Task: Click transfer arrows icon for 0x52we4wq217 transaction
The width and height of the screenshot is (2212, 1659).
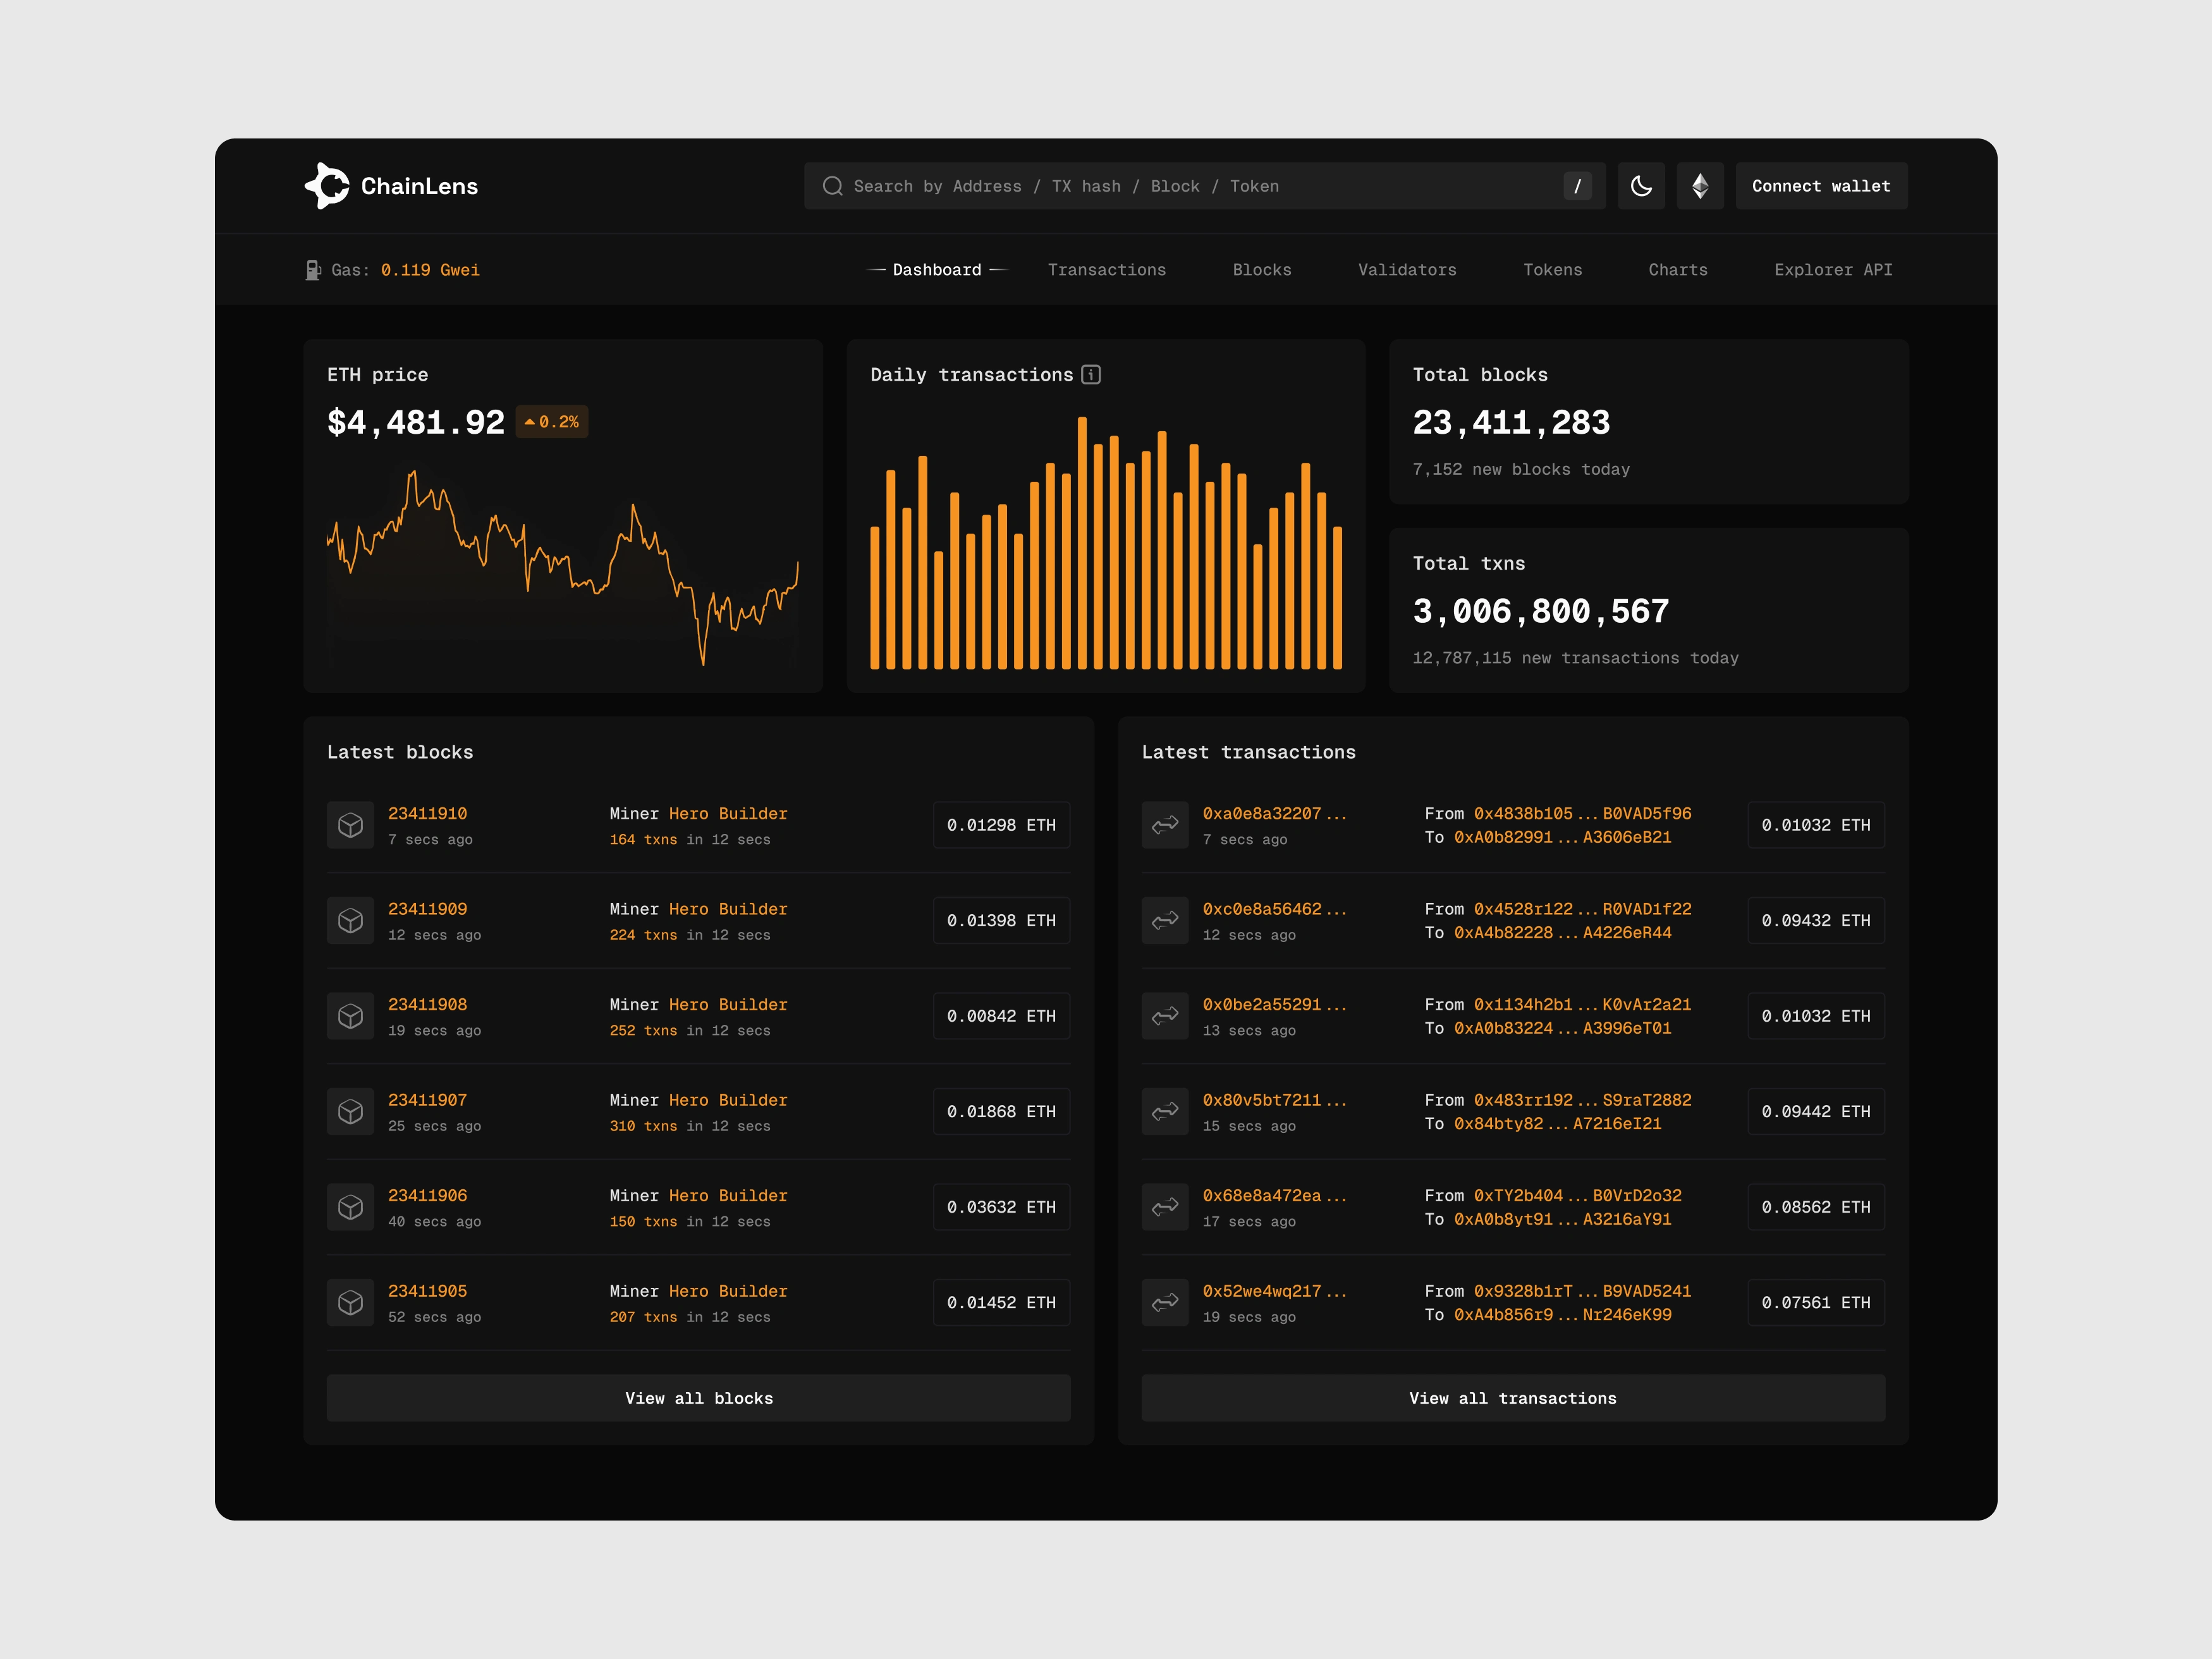Action: click(1165, 1303)
